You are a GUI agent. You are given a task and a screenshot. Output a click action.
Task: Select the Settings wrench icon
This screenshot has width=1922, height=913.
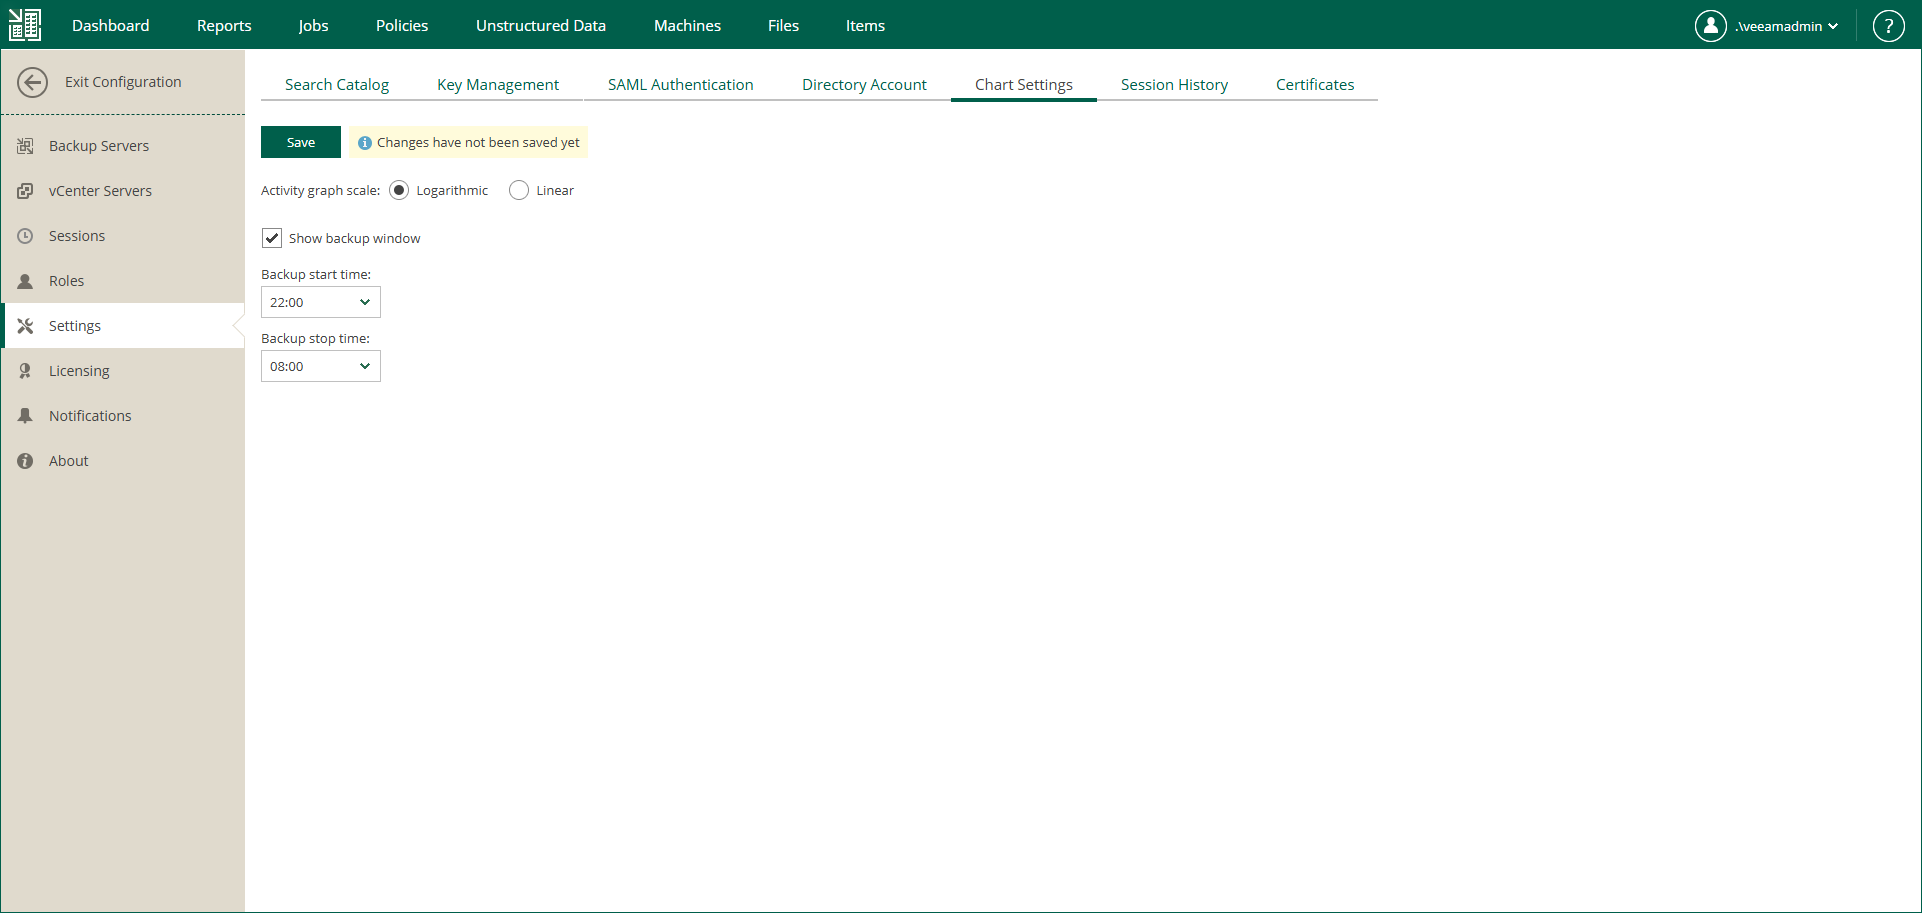click(x=26, y=325)
